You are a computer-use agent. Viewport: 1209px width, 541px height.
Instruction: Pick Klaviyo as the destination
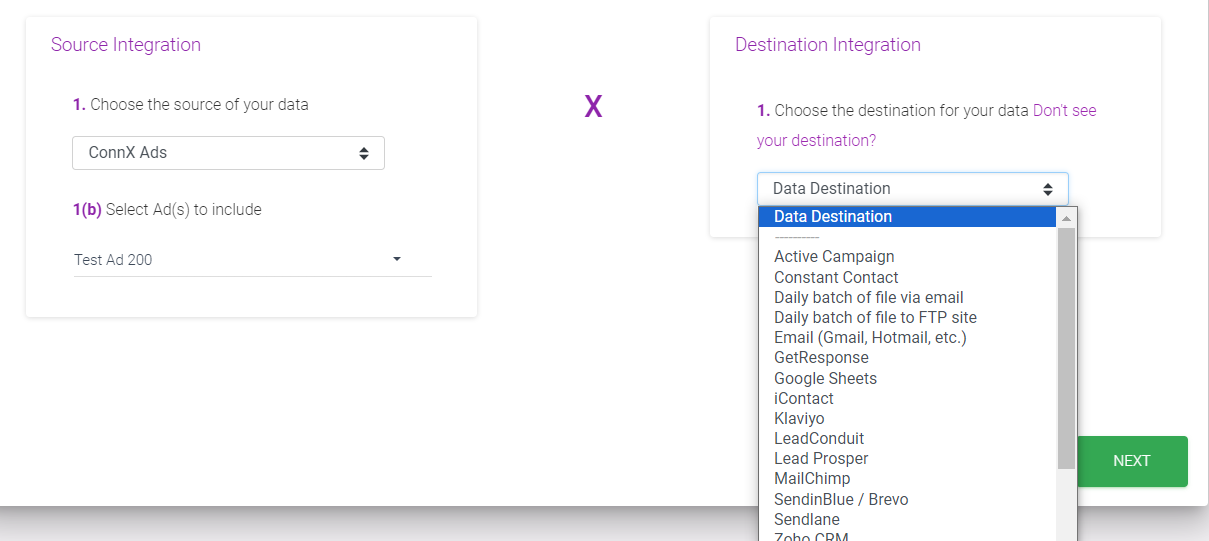(x=799, y=418)
